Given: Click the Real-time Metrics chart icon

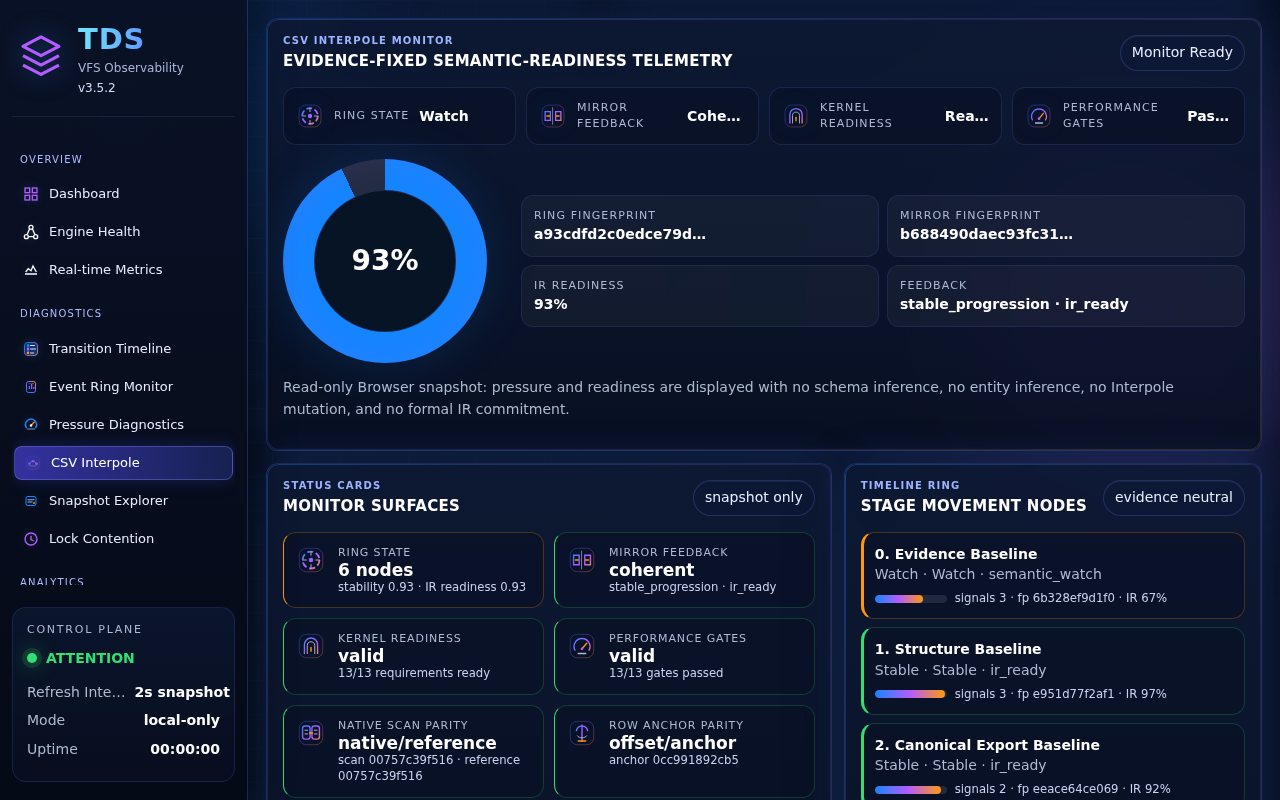Looking at the screenshot, I should click(31, 270).
